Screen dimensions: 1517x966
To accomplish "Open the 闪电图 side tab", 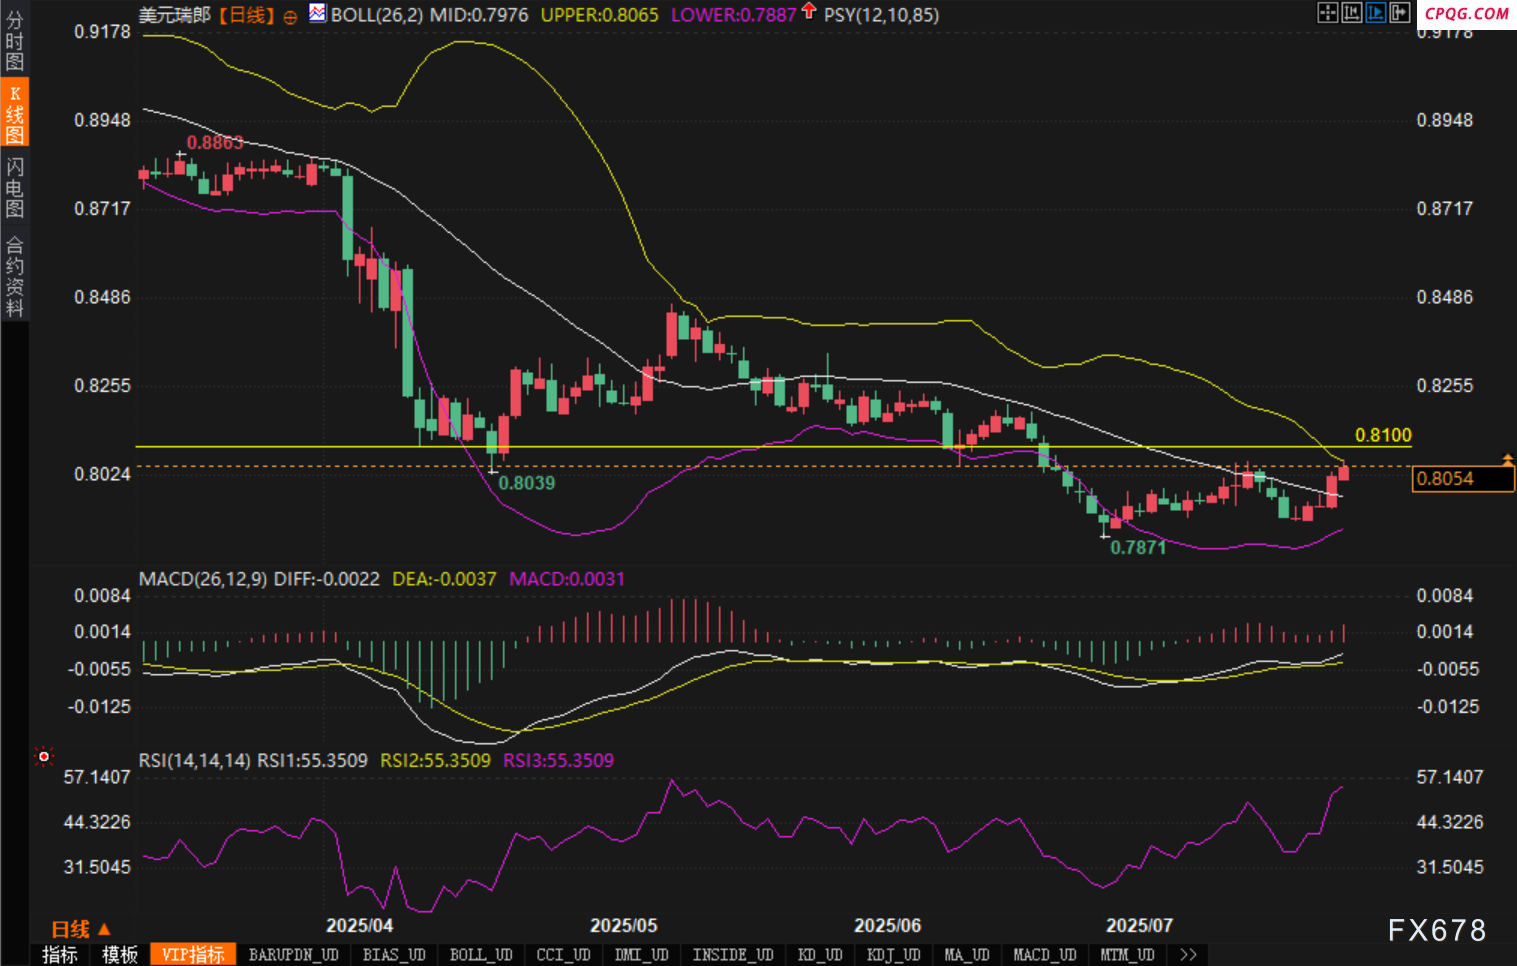I will 14,187.
